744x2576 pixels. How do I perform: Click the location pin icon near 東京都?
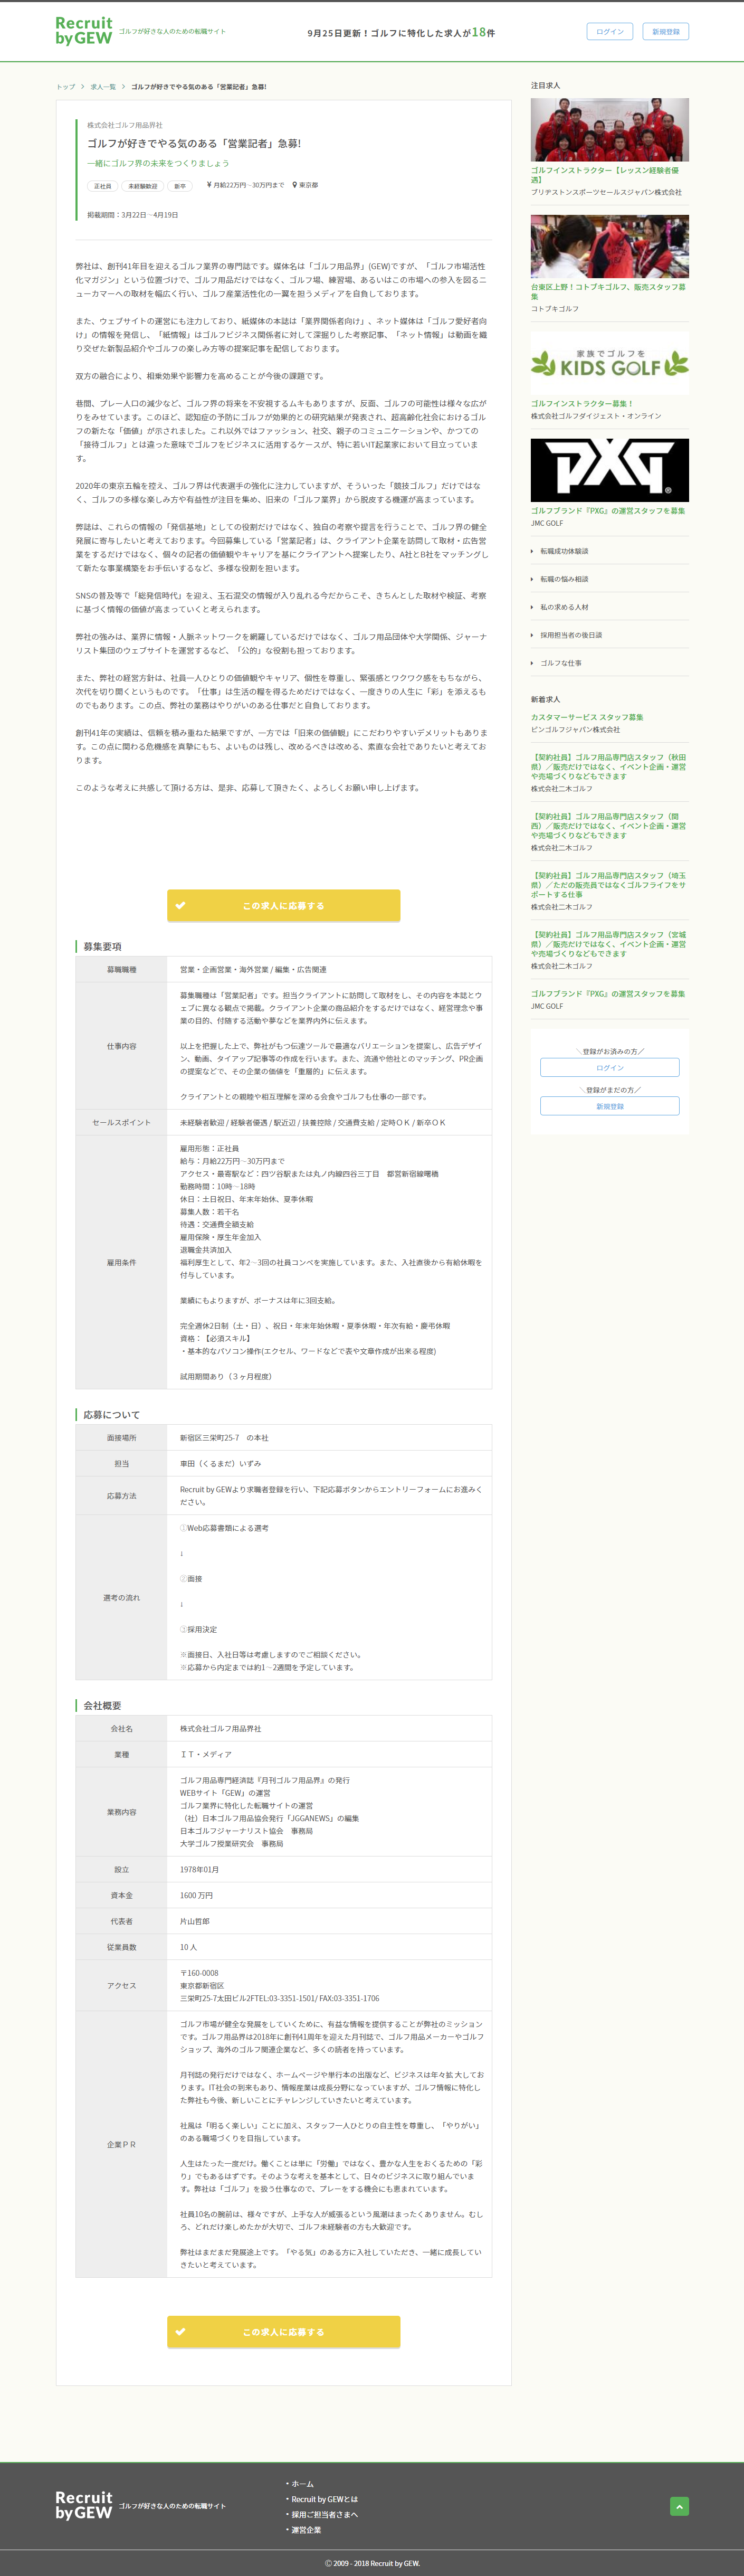[295, 185]
